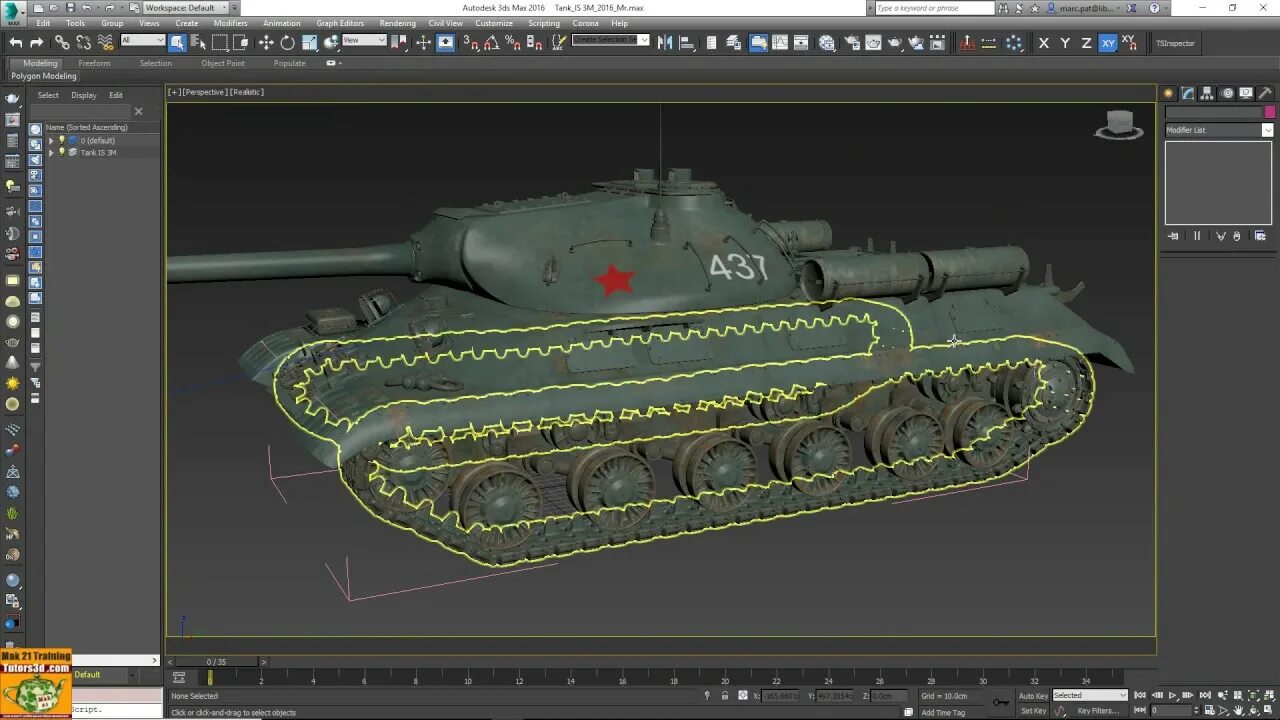
Task: Choose the Rectangular Selection Region tool
Action: click(220, 43)
